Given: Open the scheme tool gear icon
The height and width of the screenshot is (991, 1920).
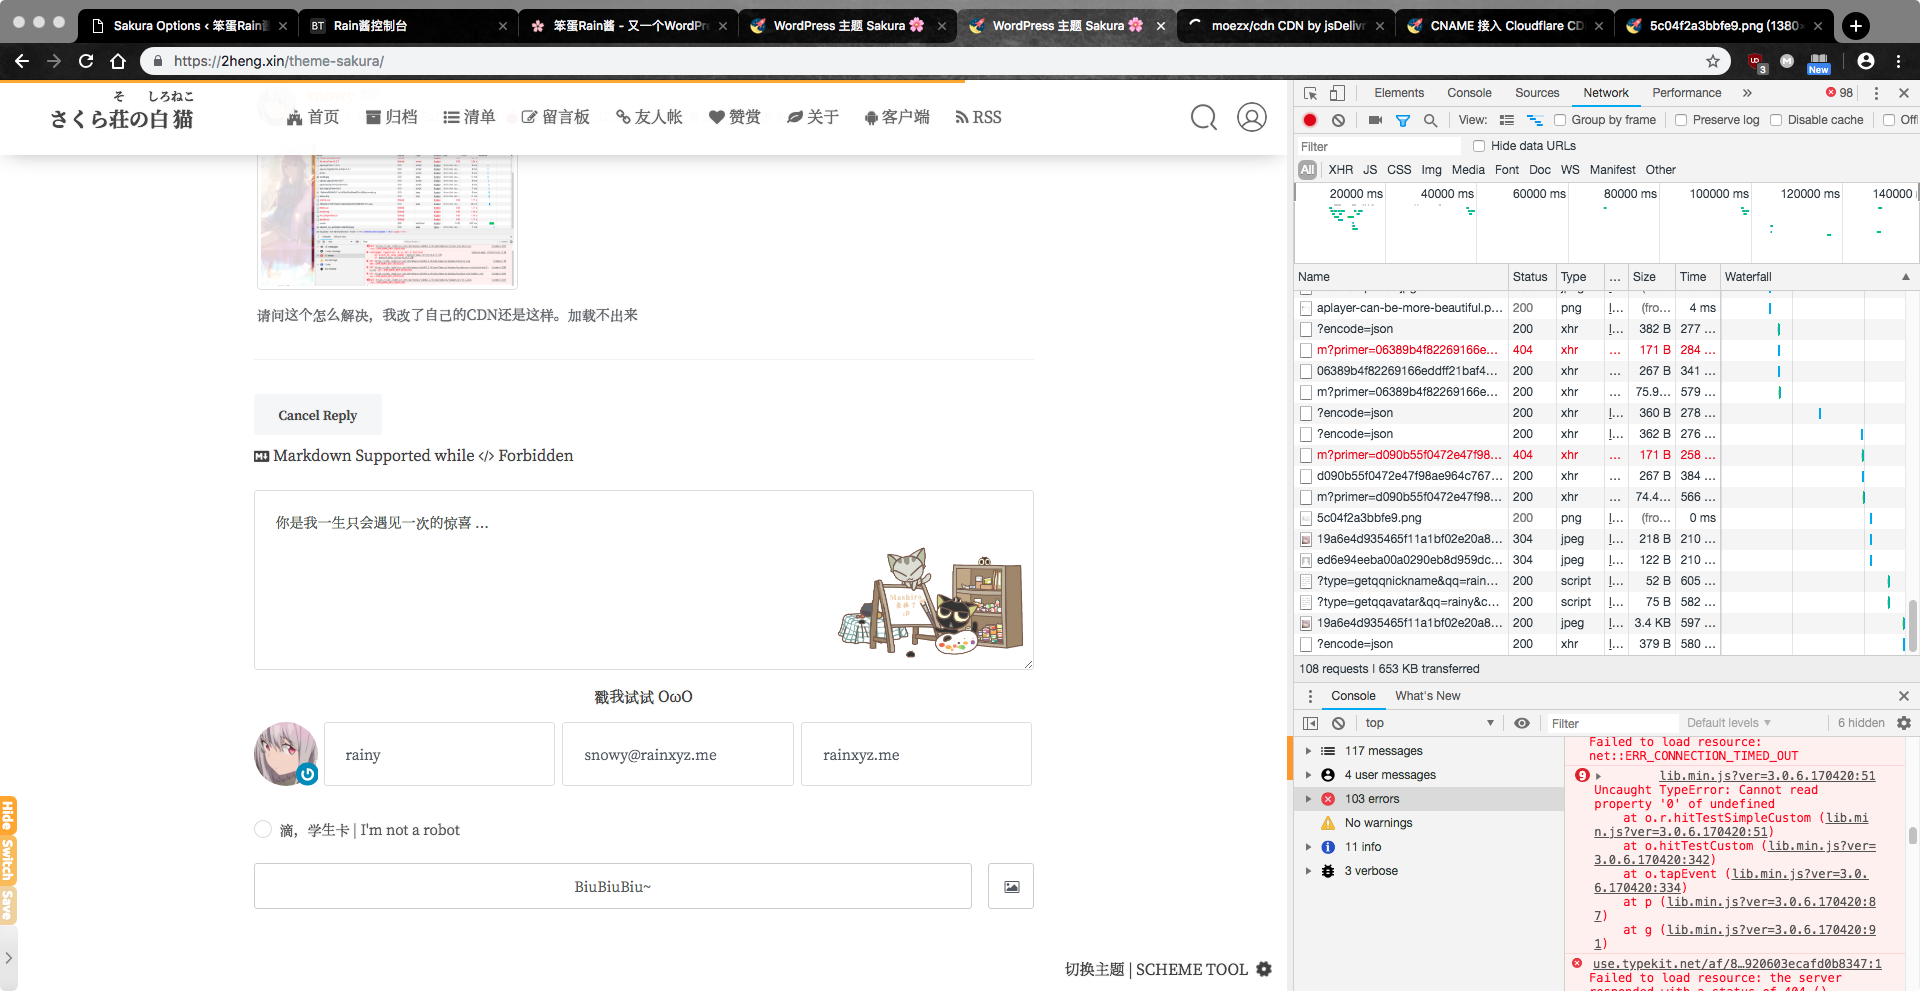Looking at the screenshot, I should point(1264,969).
